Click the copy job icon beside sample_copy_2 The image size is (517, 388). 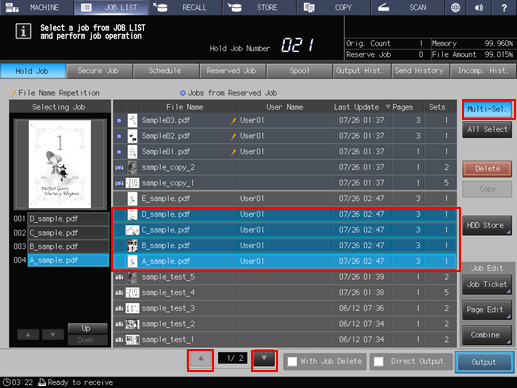point(119,167)
